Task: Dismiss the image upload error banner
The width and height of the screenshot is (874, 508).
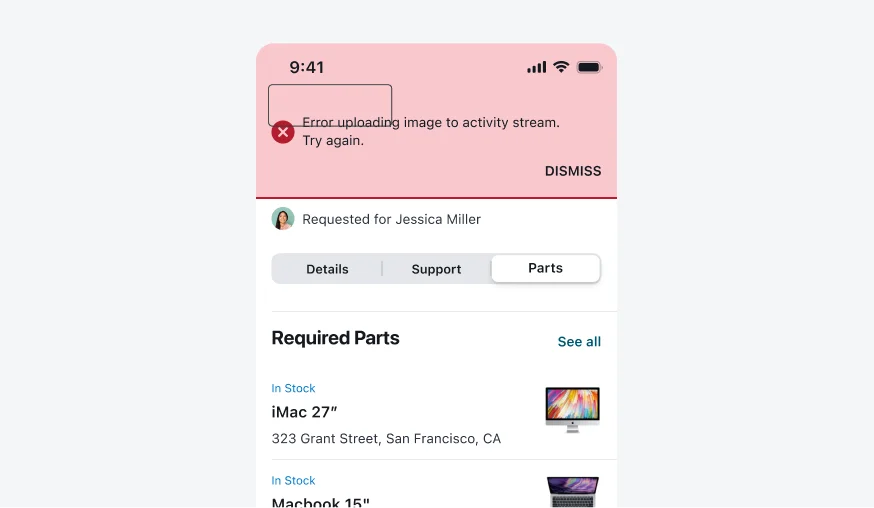Action: tap(573, 171)
